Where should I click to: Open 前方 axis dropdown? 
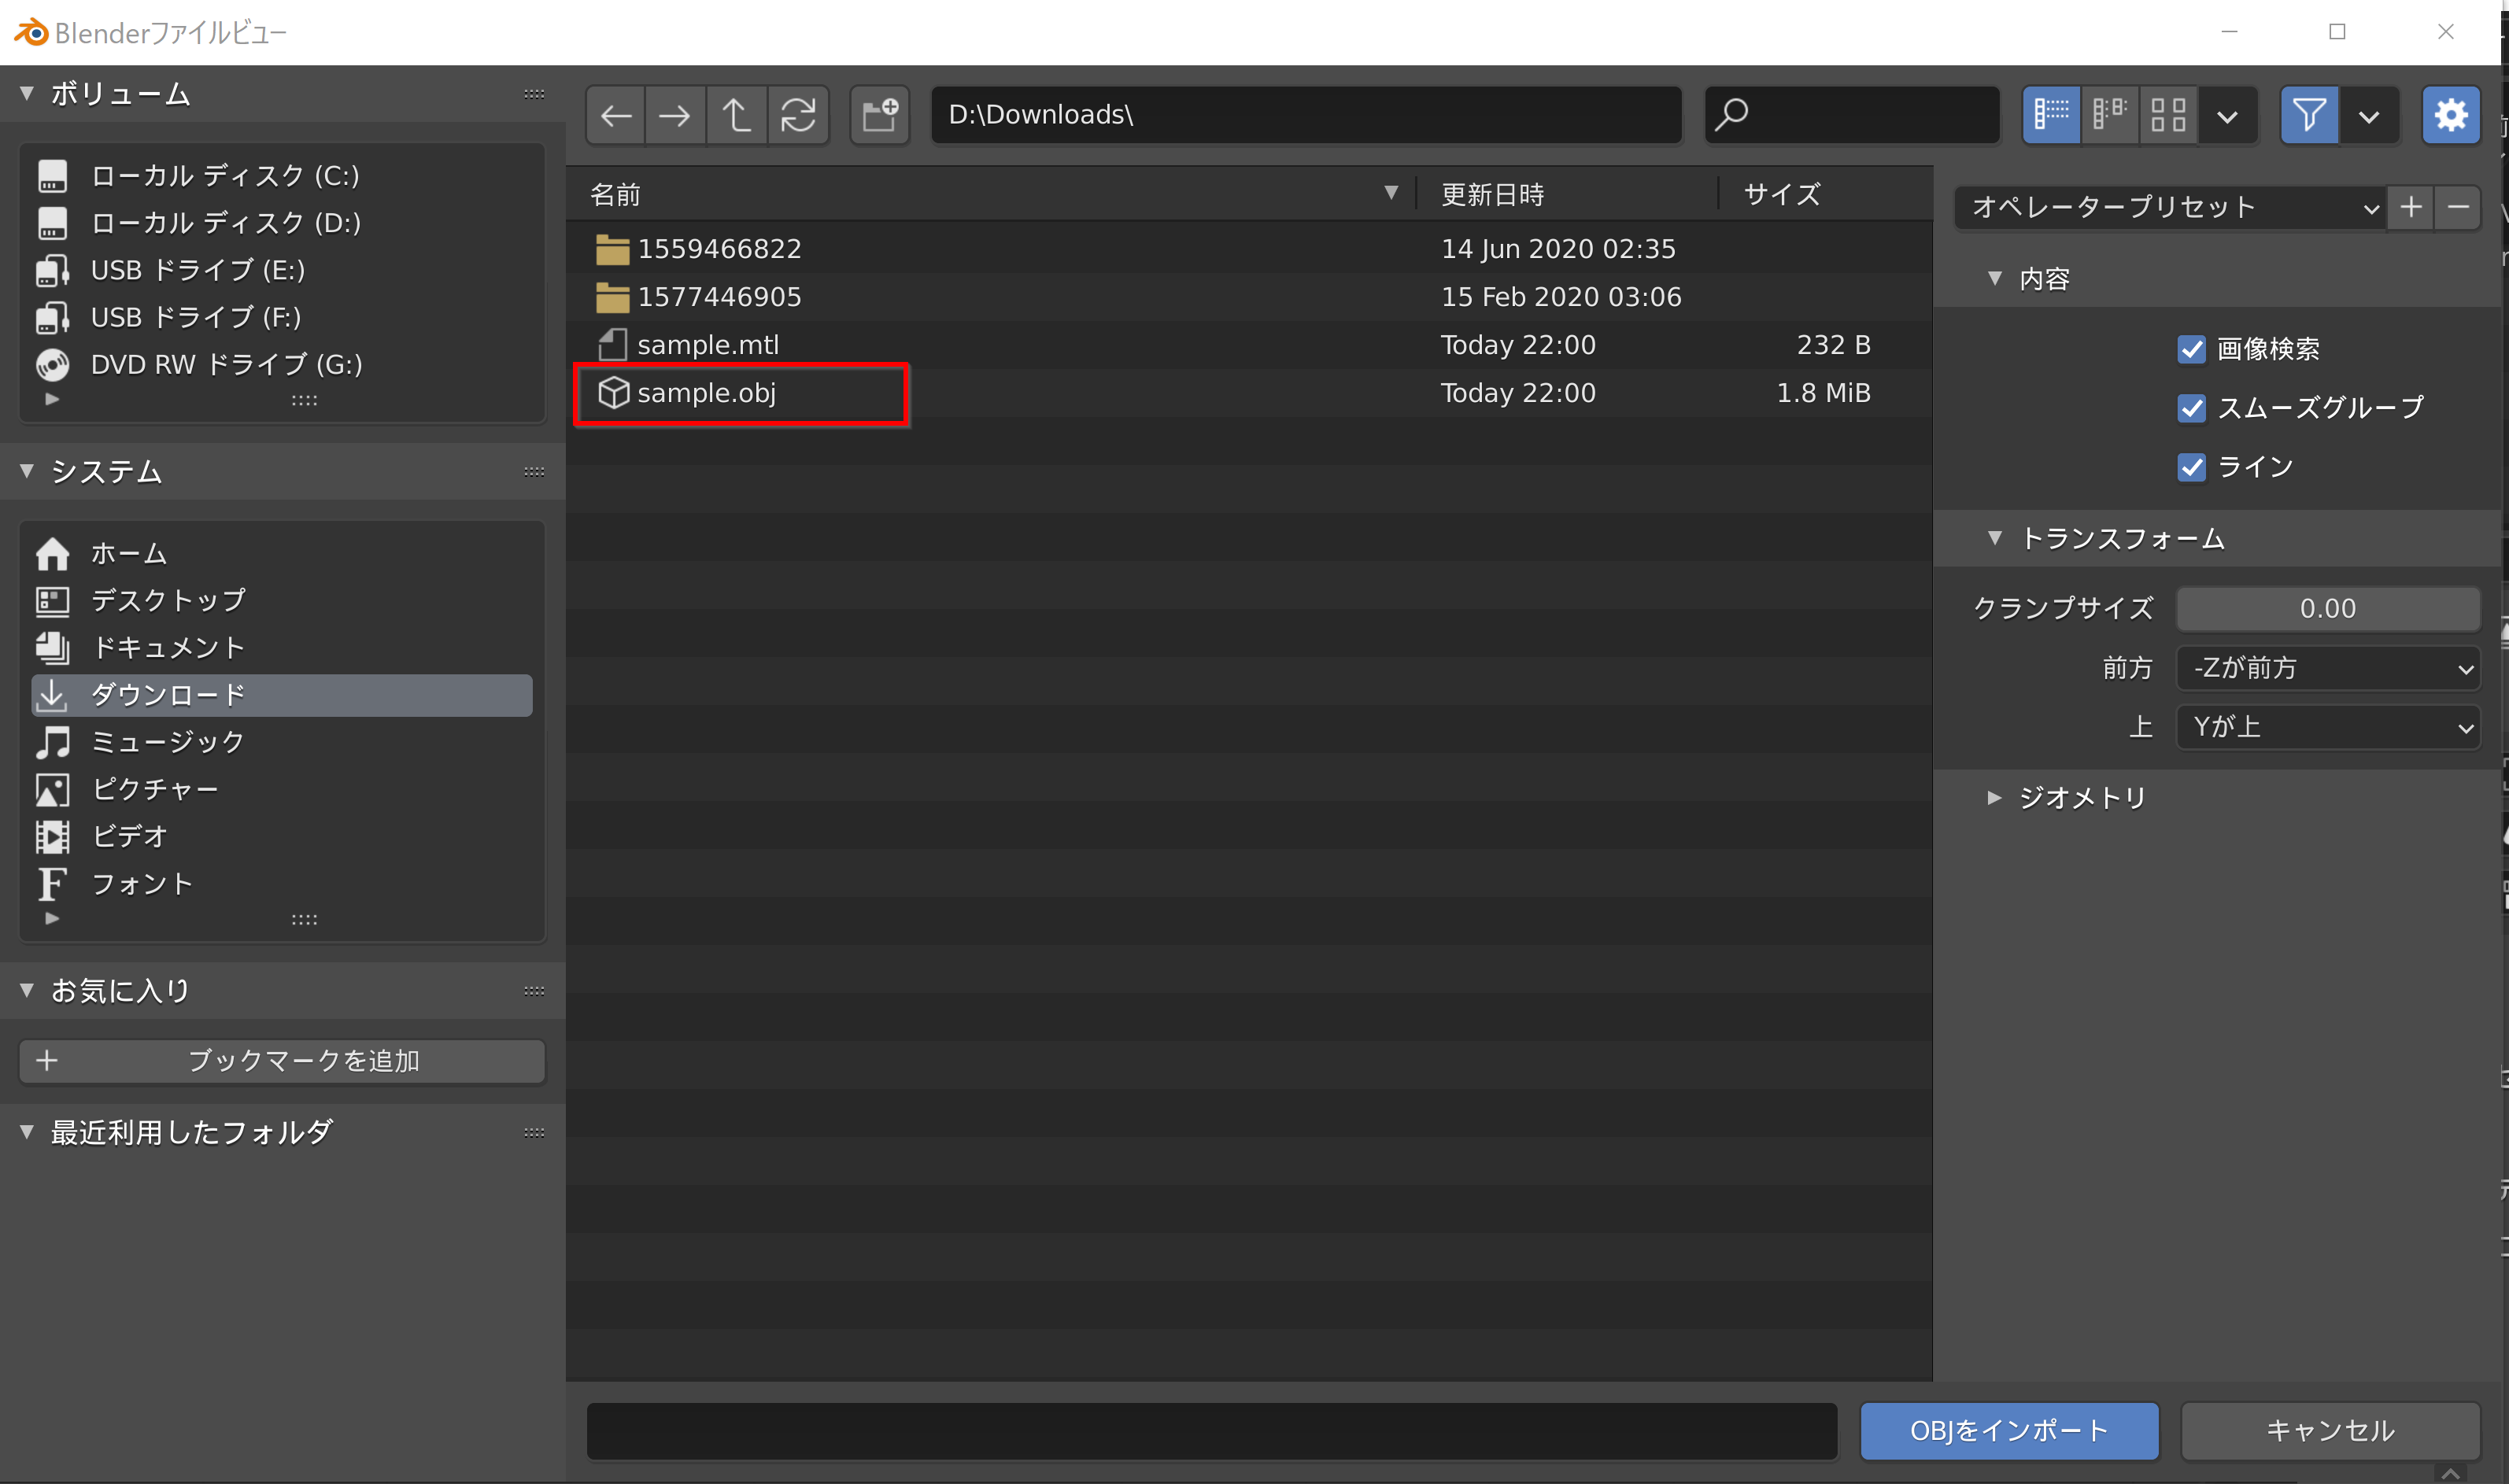pos(2328,668)
